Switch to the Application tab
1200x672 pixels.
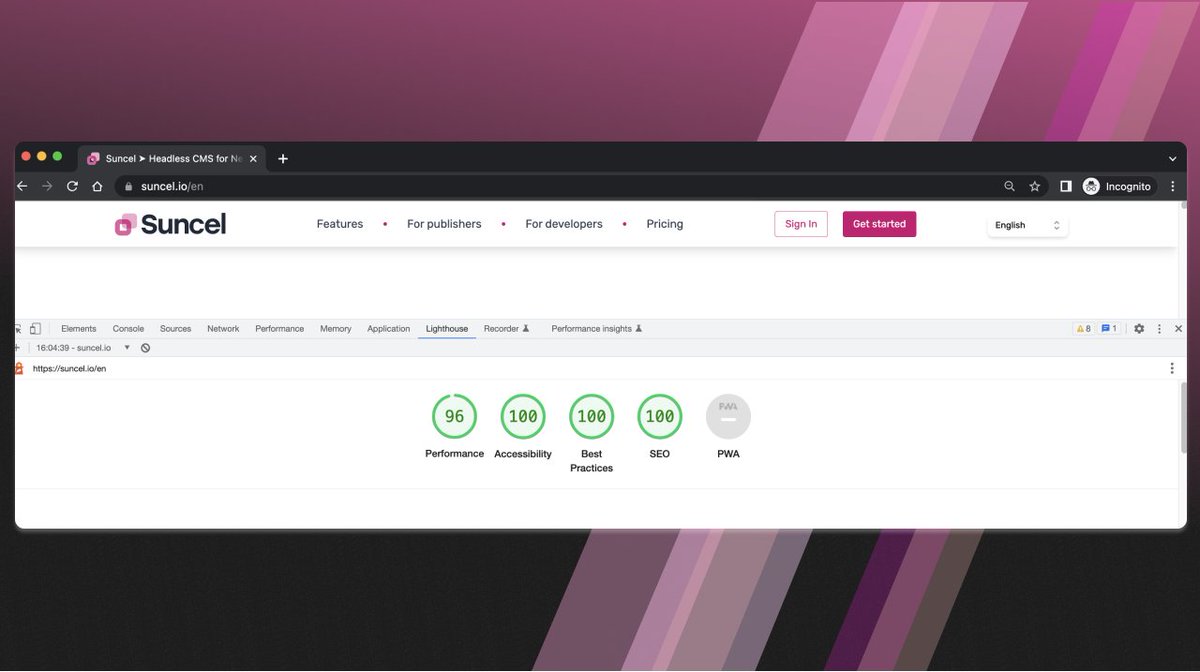[388, 328]
